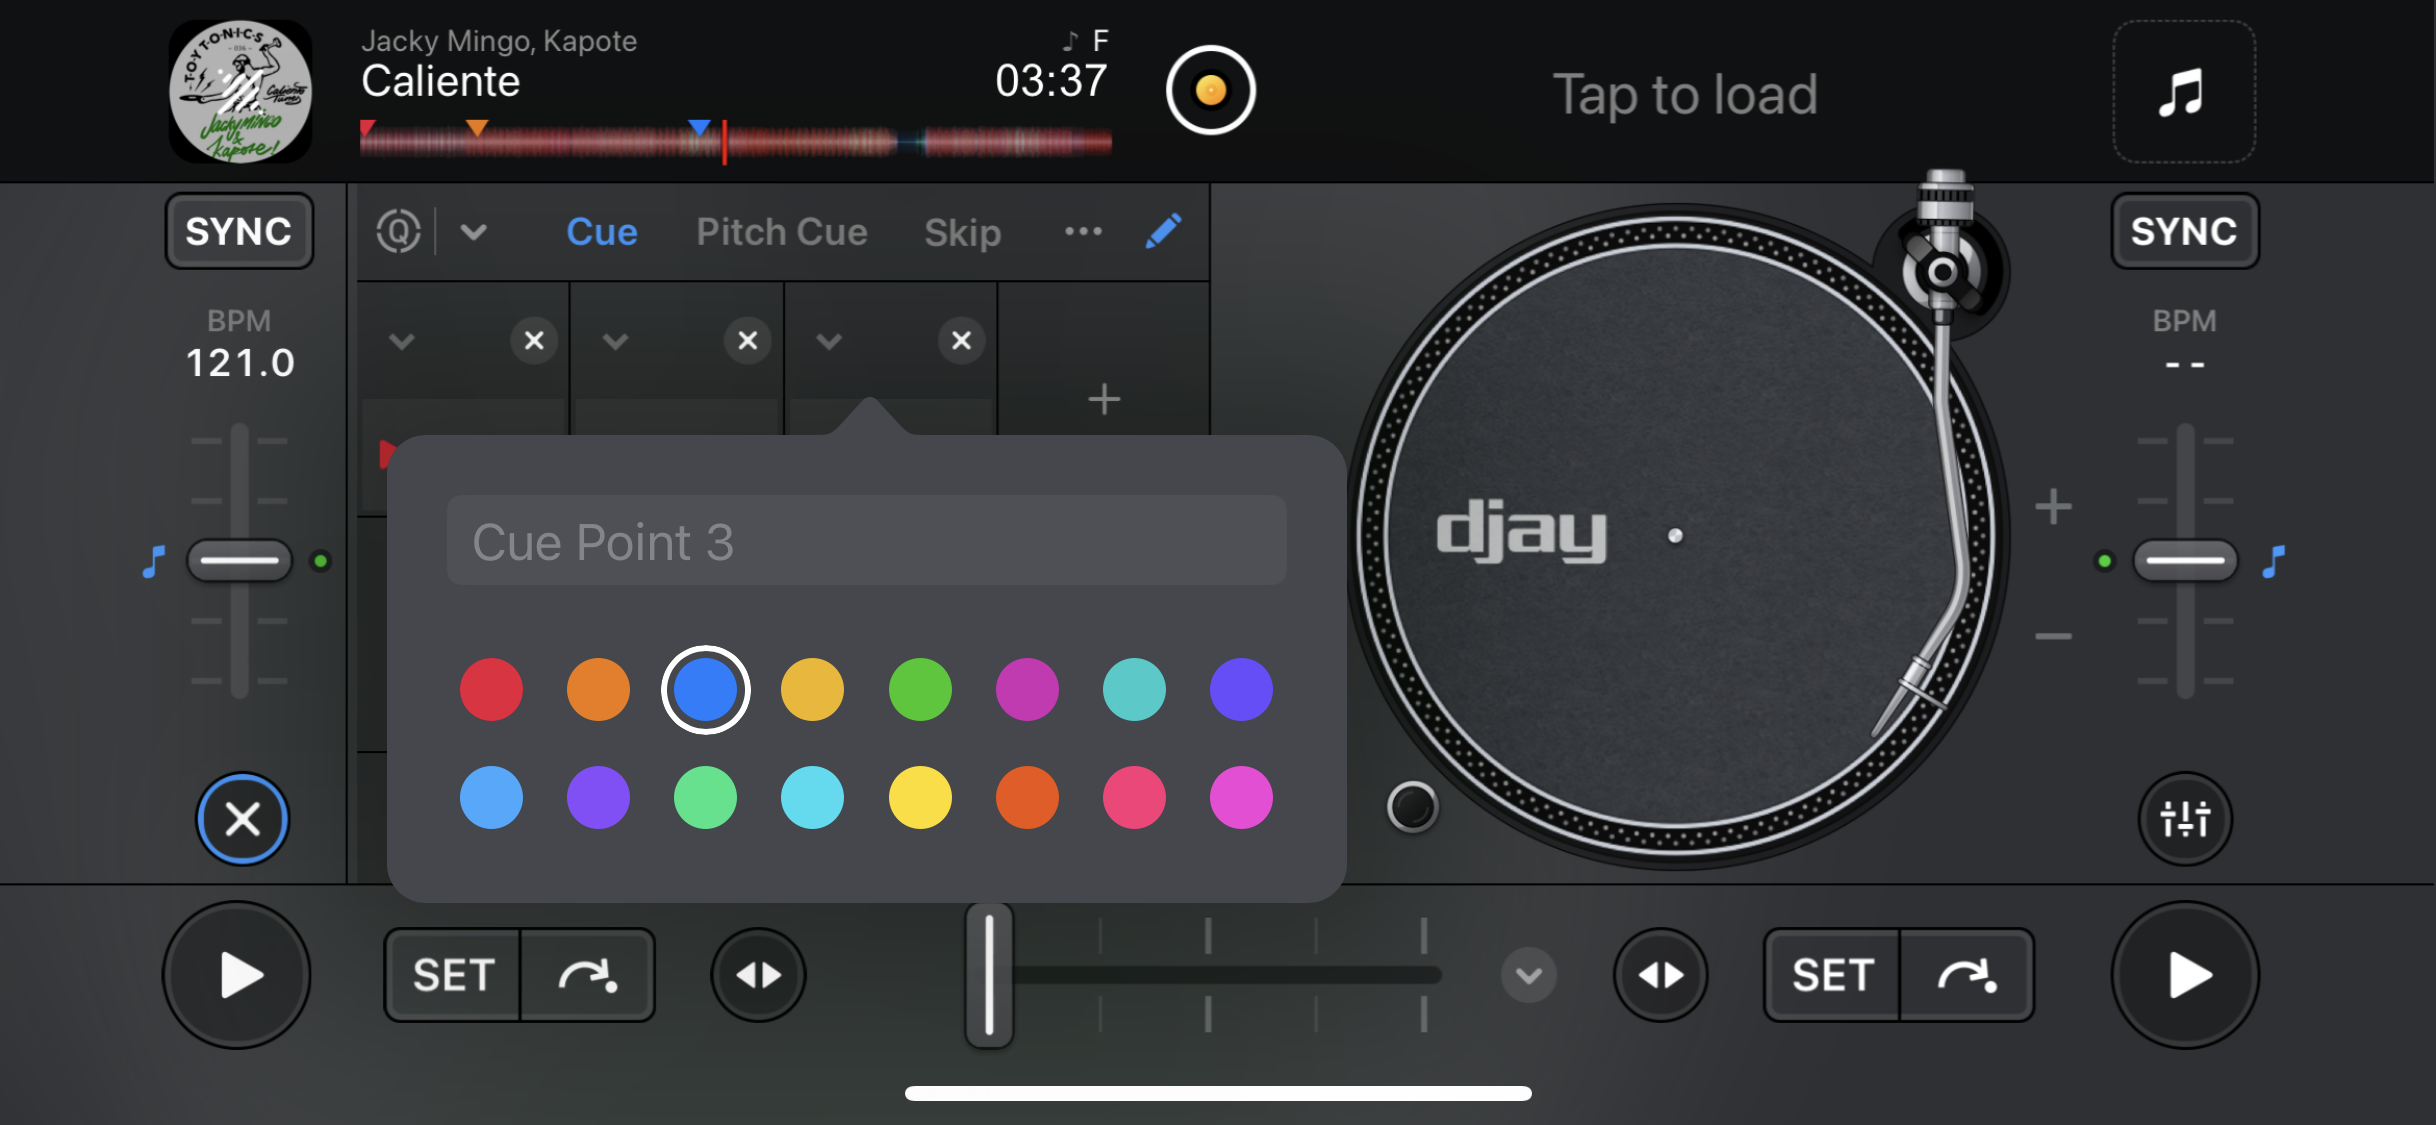This screenshot has width=2436, height=1125.
Task: Expand the chevron next to the Q icon
Action: [x=473, y=232]
